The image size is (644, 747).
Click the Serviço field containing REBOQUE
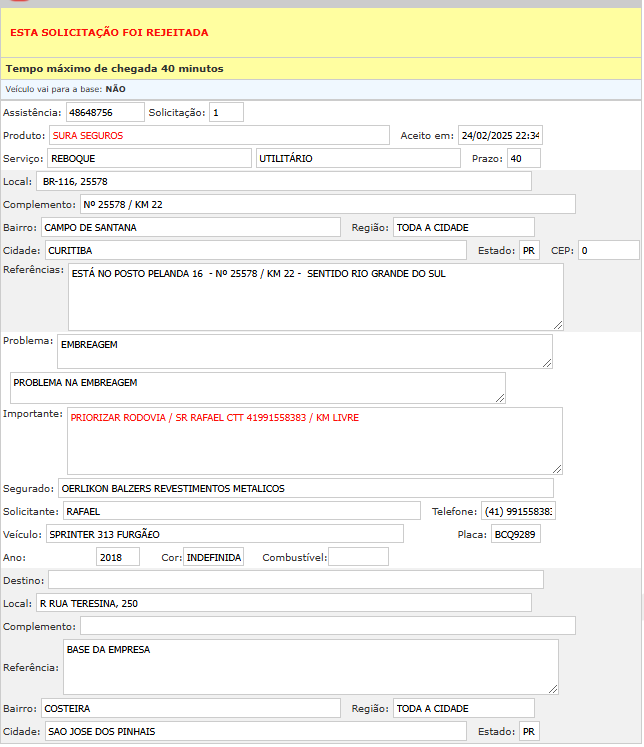[x=149, y=158]
